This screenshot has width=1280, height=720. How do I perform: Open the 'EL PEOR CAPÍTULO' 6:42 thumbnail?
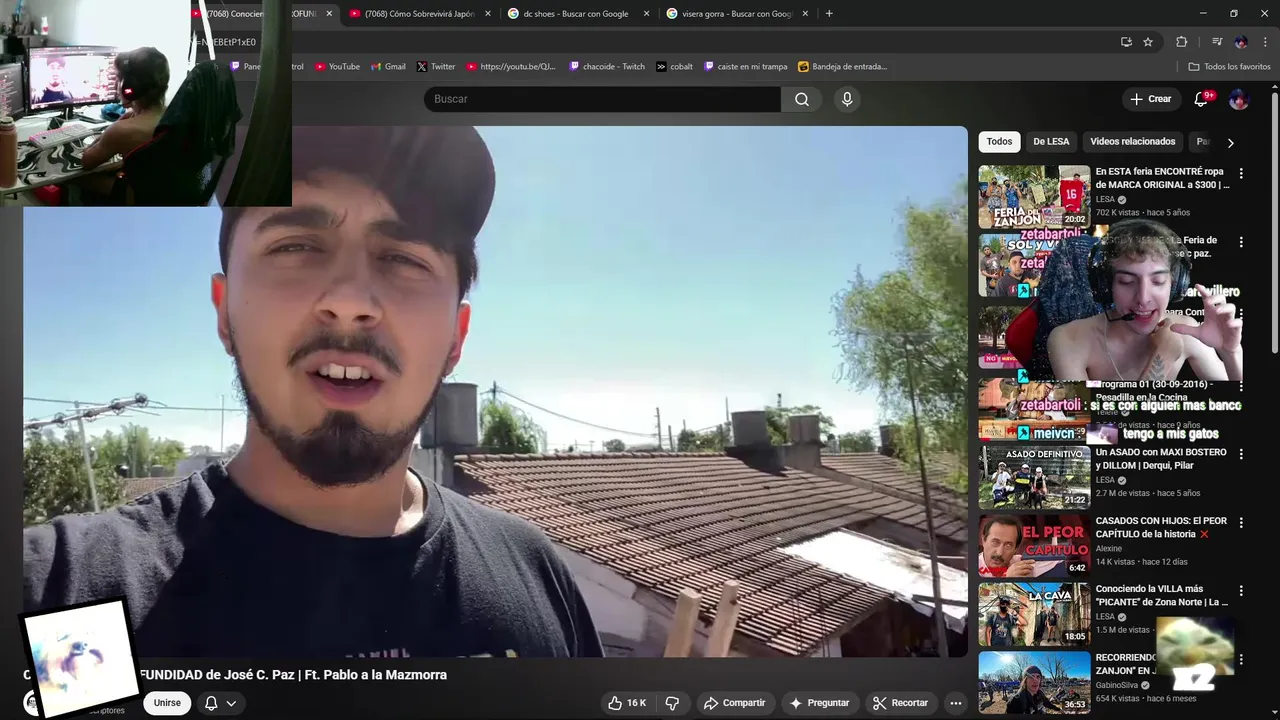coord(1034,546)
